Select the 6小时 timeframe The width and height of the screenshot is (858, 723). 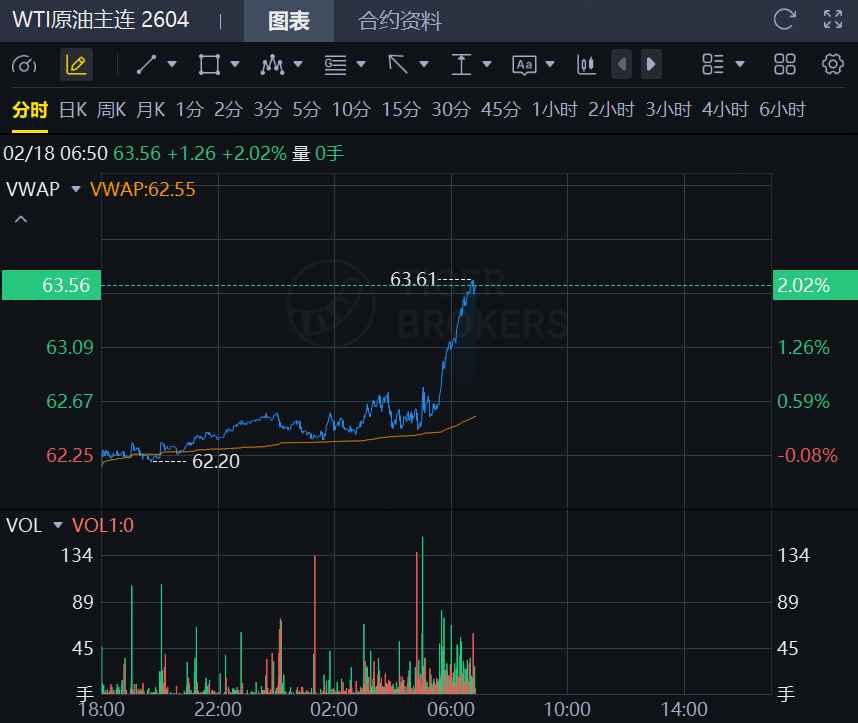tap(782, 109)
